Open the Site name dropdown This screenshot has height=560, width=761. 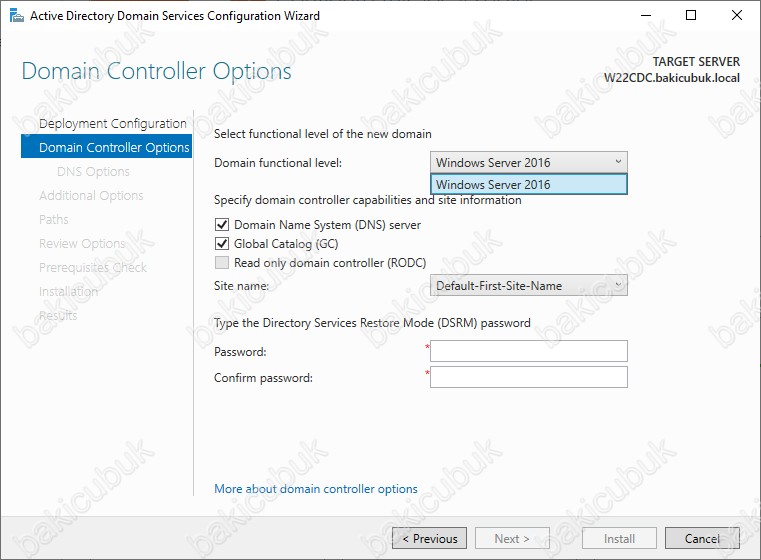click(x=529, y=285)
